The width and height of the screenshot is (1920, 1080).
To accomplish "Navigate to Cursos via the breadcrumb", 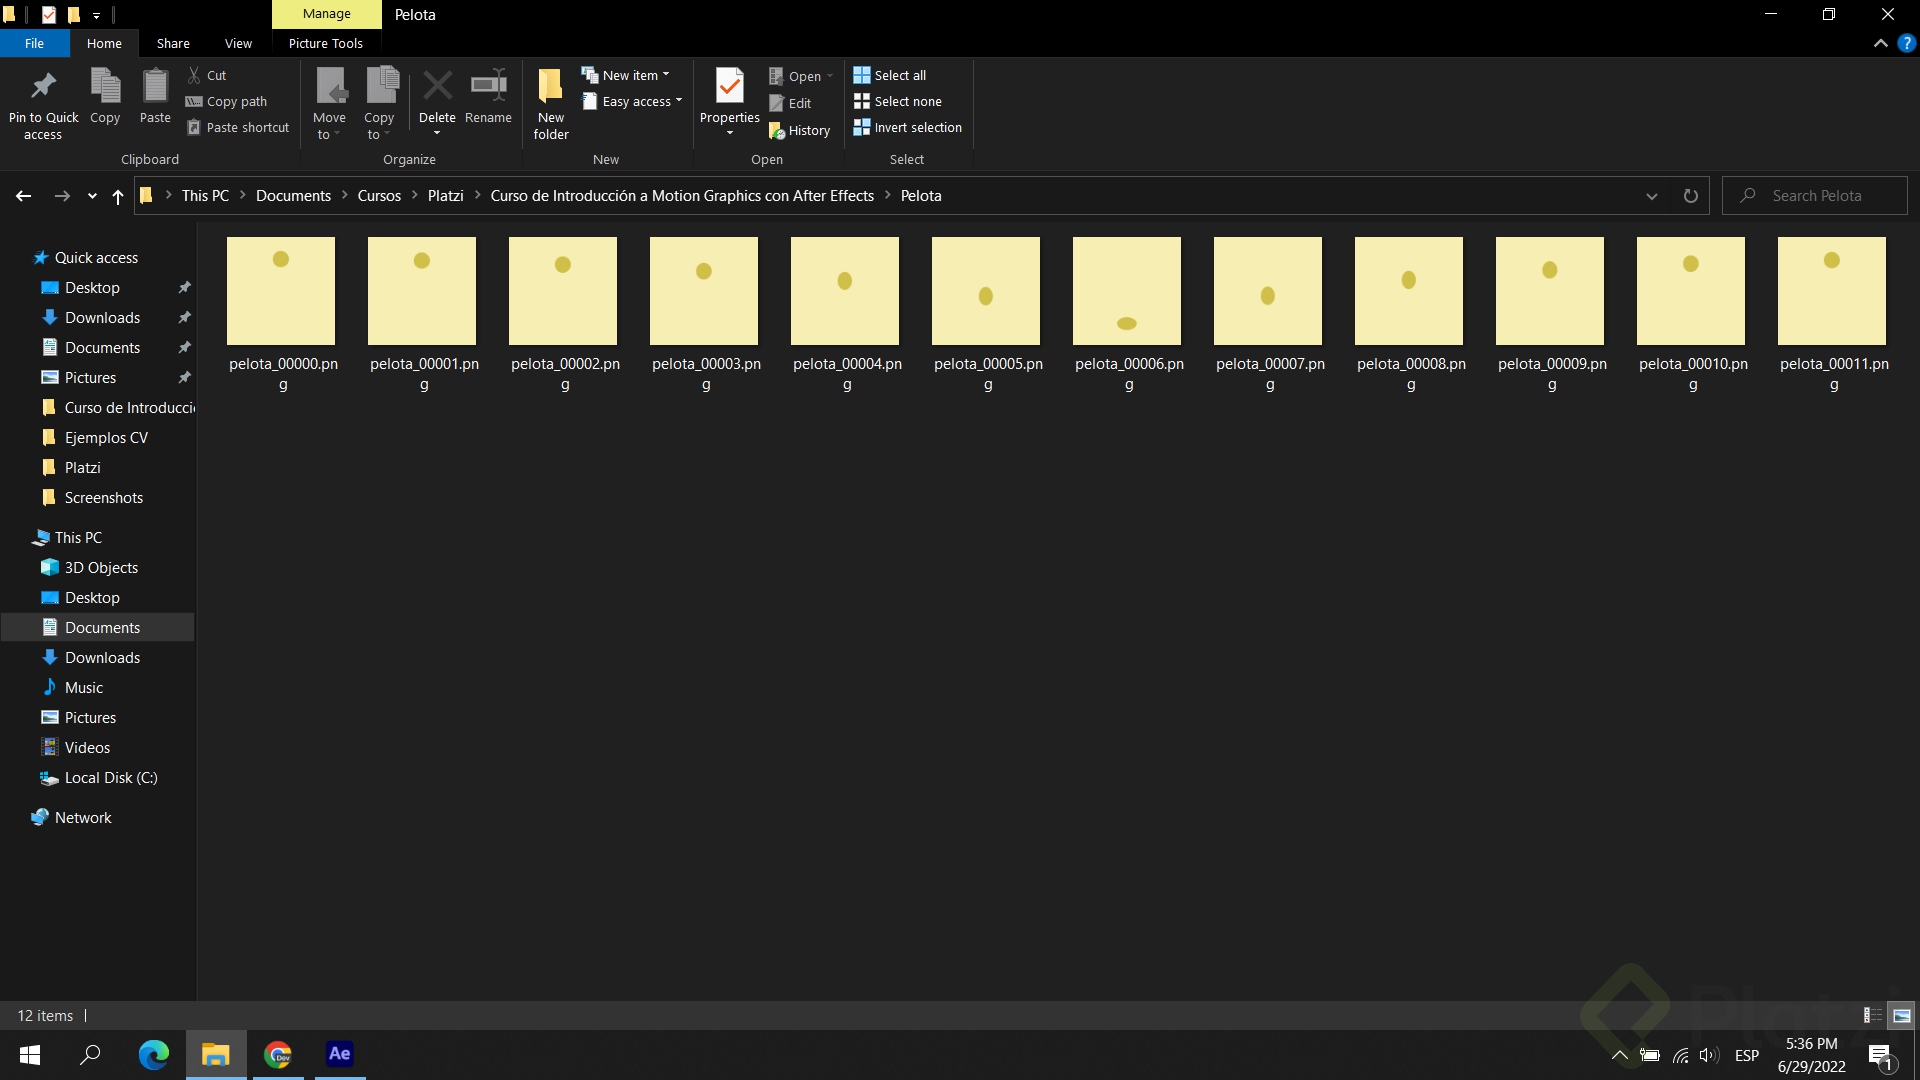I will [378, 195].
